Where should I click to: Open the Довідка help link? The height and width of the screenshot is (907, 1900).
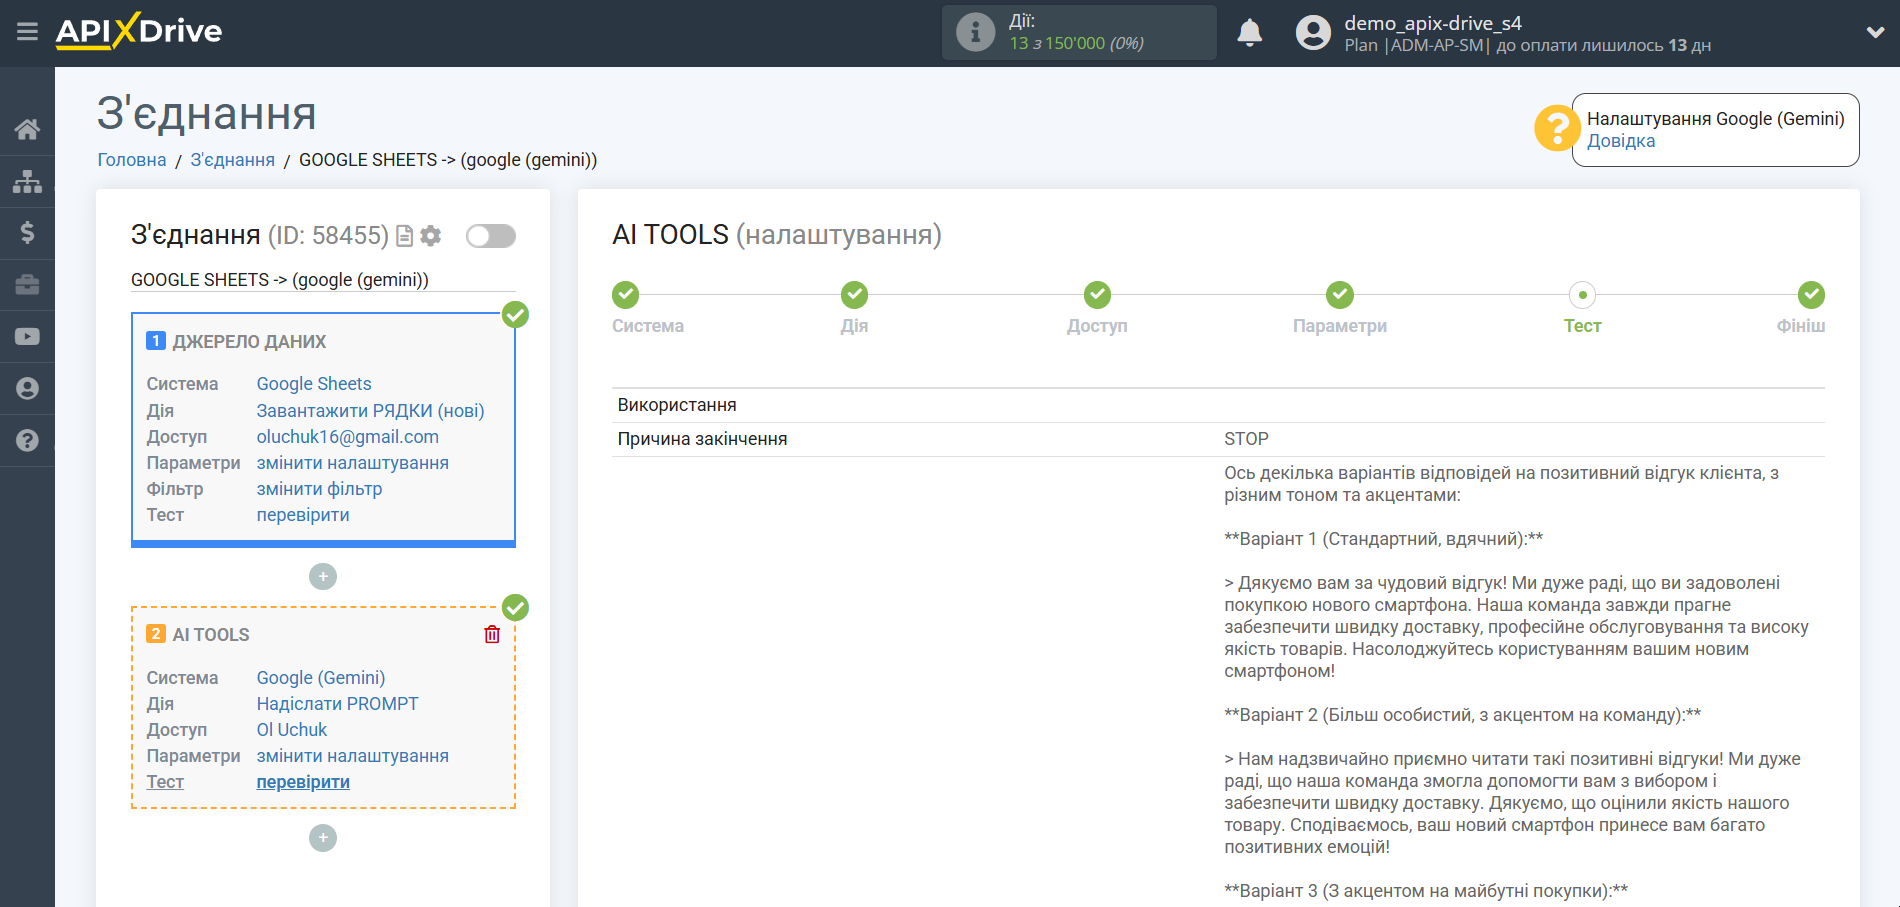pos(1620,141)
